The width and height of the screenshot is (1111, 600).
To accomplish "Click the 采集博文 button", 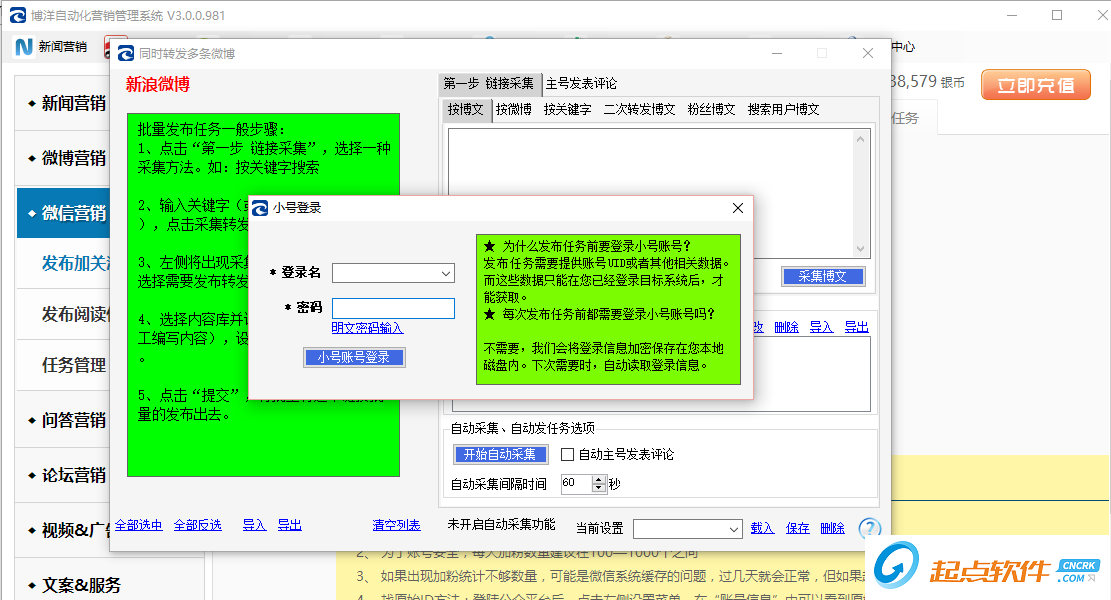I will [x=823, y=276].
